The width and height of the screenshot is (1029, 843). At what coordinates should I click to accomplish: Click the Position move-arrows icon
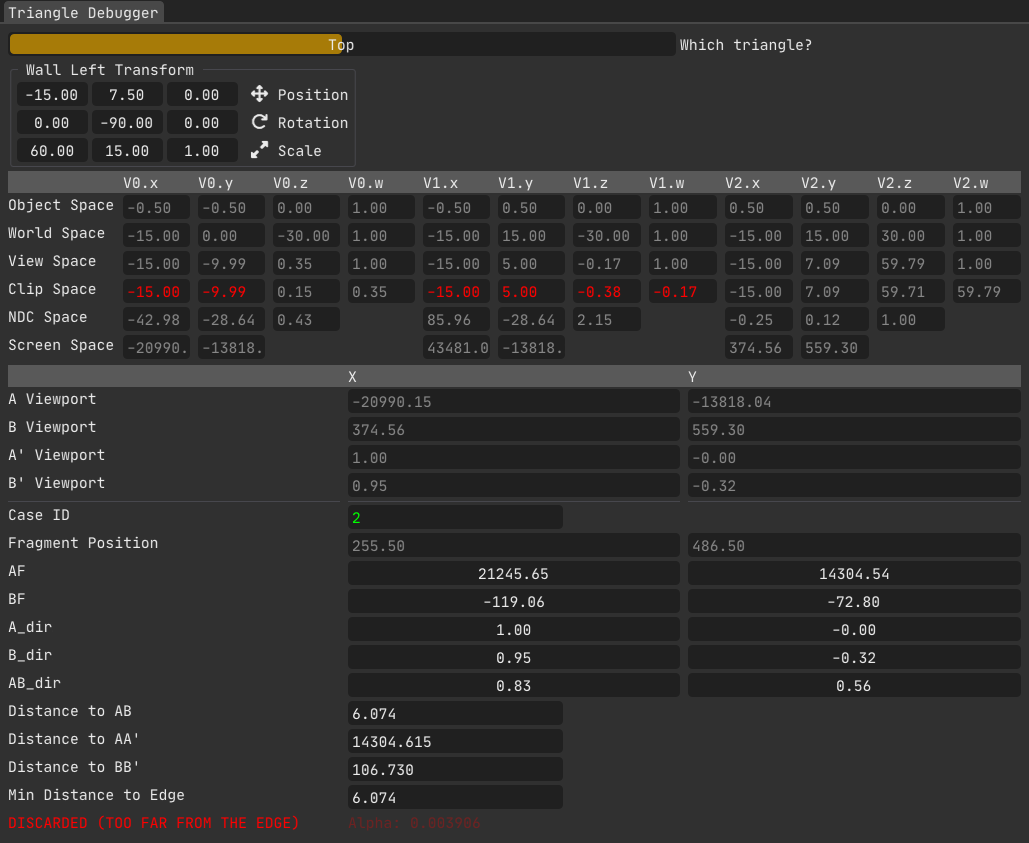point(259,94)
